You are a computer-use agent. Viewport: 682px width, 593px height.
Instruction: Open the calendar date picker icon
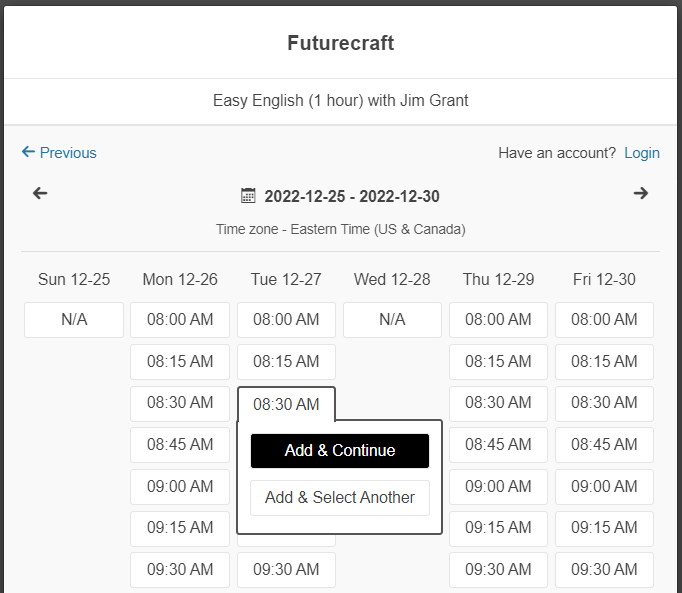point(249,196)
